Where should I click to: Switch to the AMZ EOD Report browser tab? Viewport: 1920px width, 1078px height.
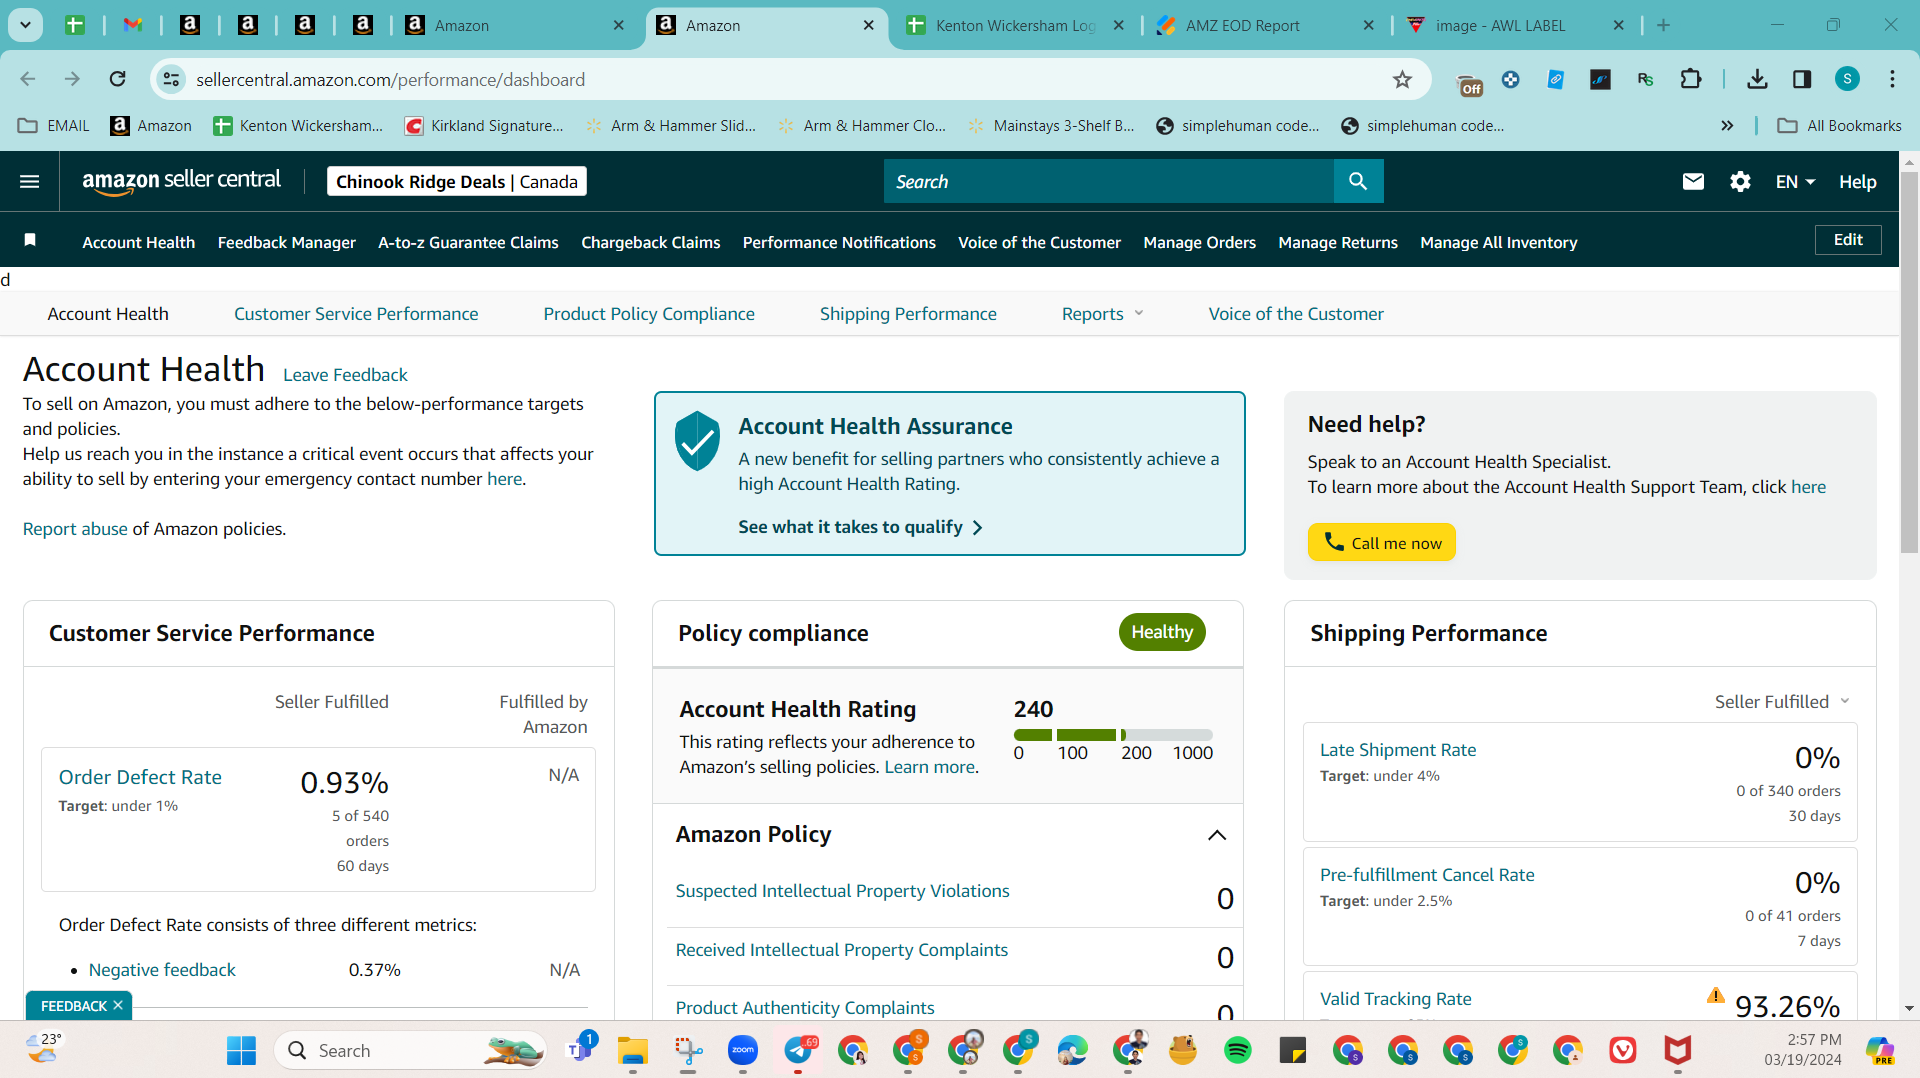1266,25
